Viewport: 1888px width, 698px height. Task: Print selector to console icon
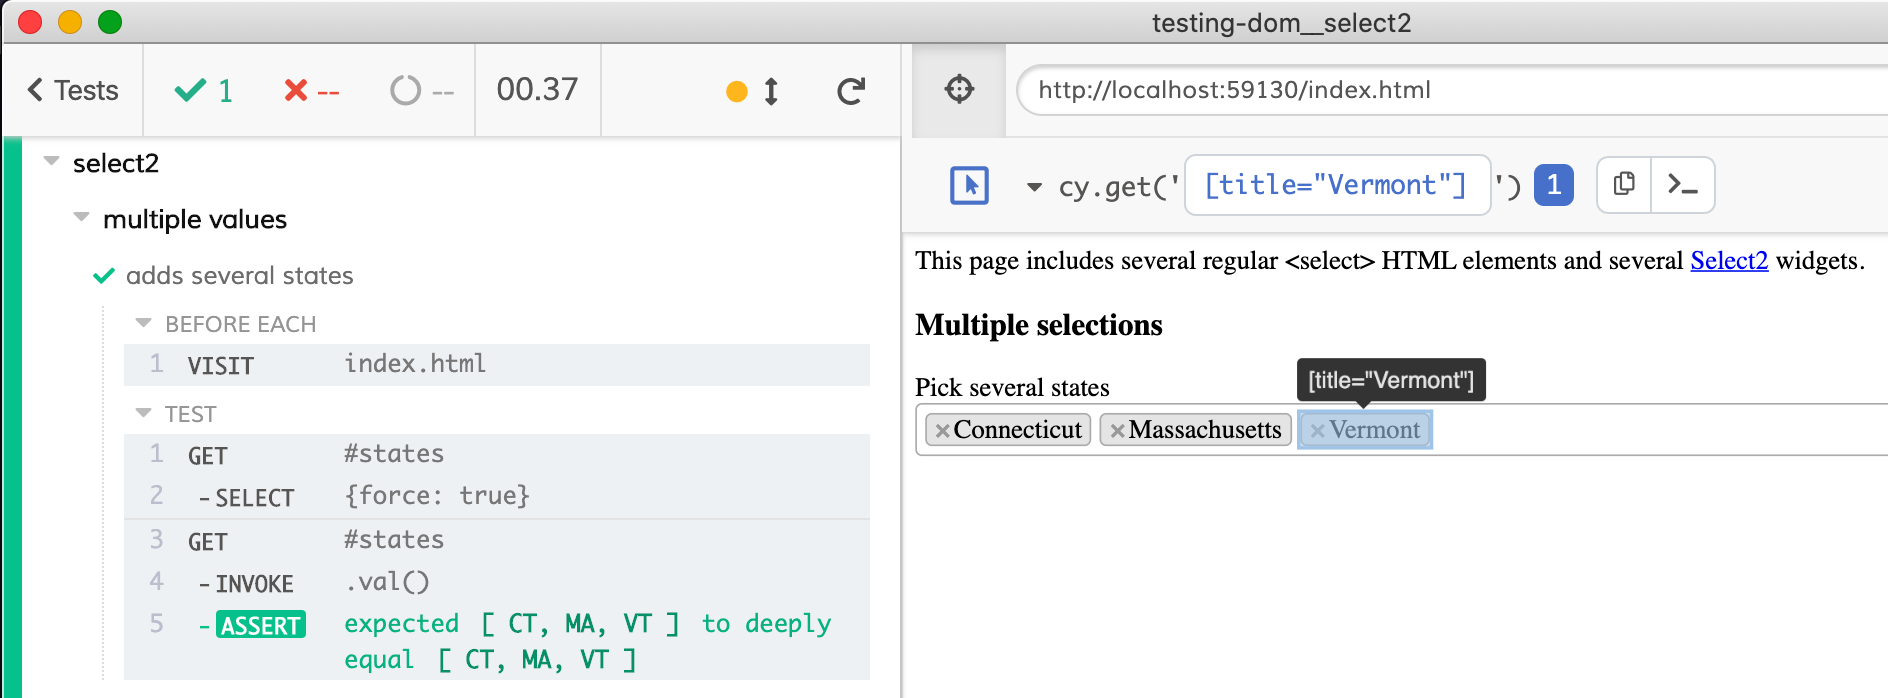click(x=1682, y=185)
